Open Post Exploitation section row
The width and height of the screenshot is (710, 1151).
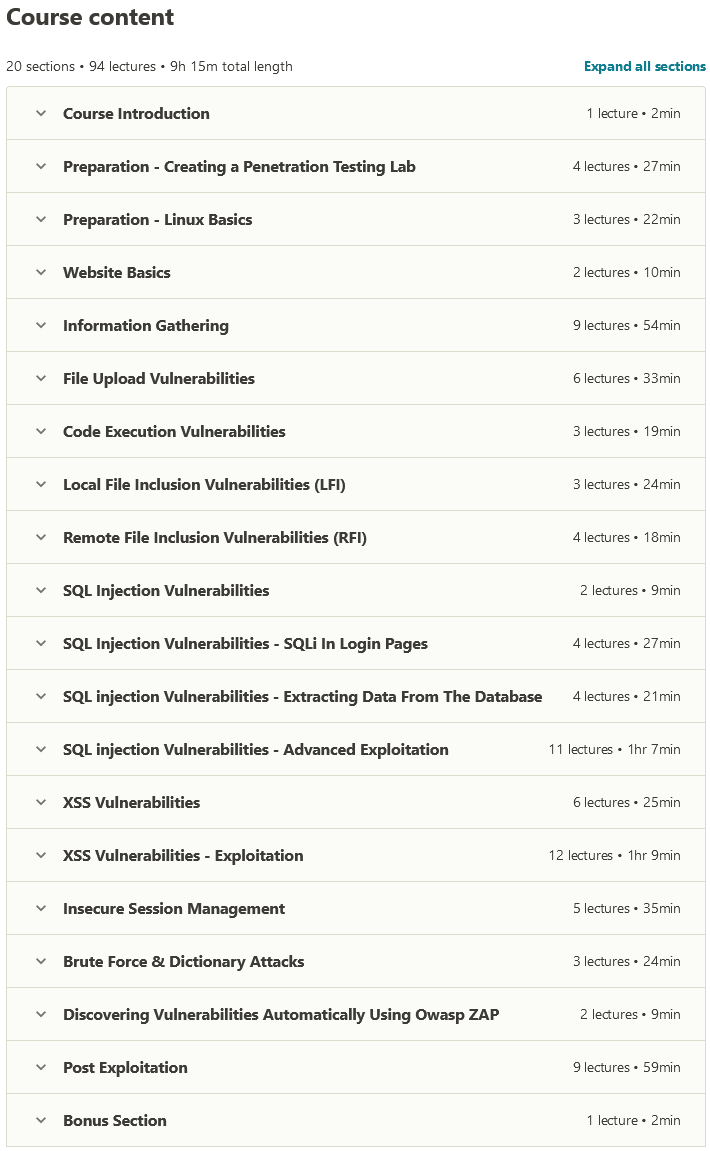(125, 1068)
